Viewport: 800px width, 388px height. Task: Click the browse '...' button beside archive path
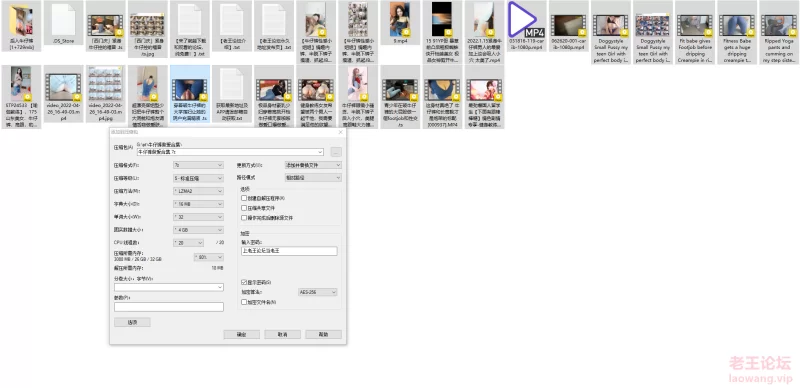tap(336, 152)
